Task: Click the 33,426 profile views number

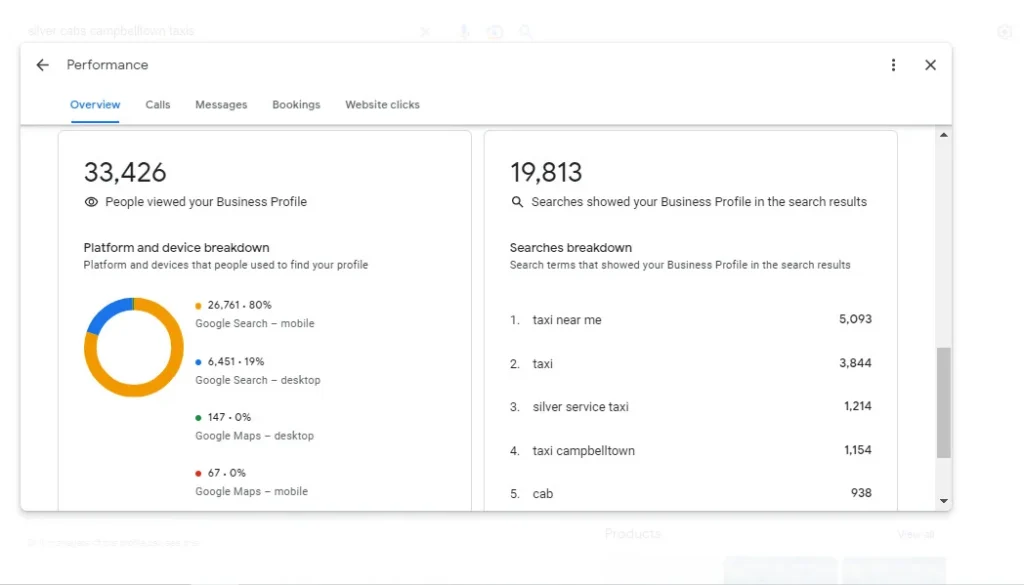Action: (x=125, y=172)
